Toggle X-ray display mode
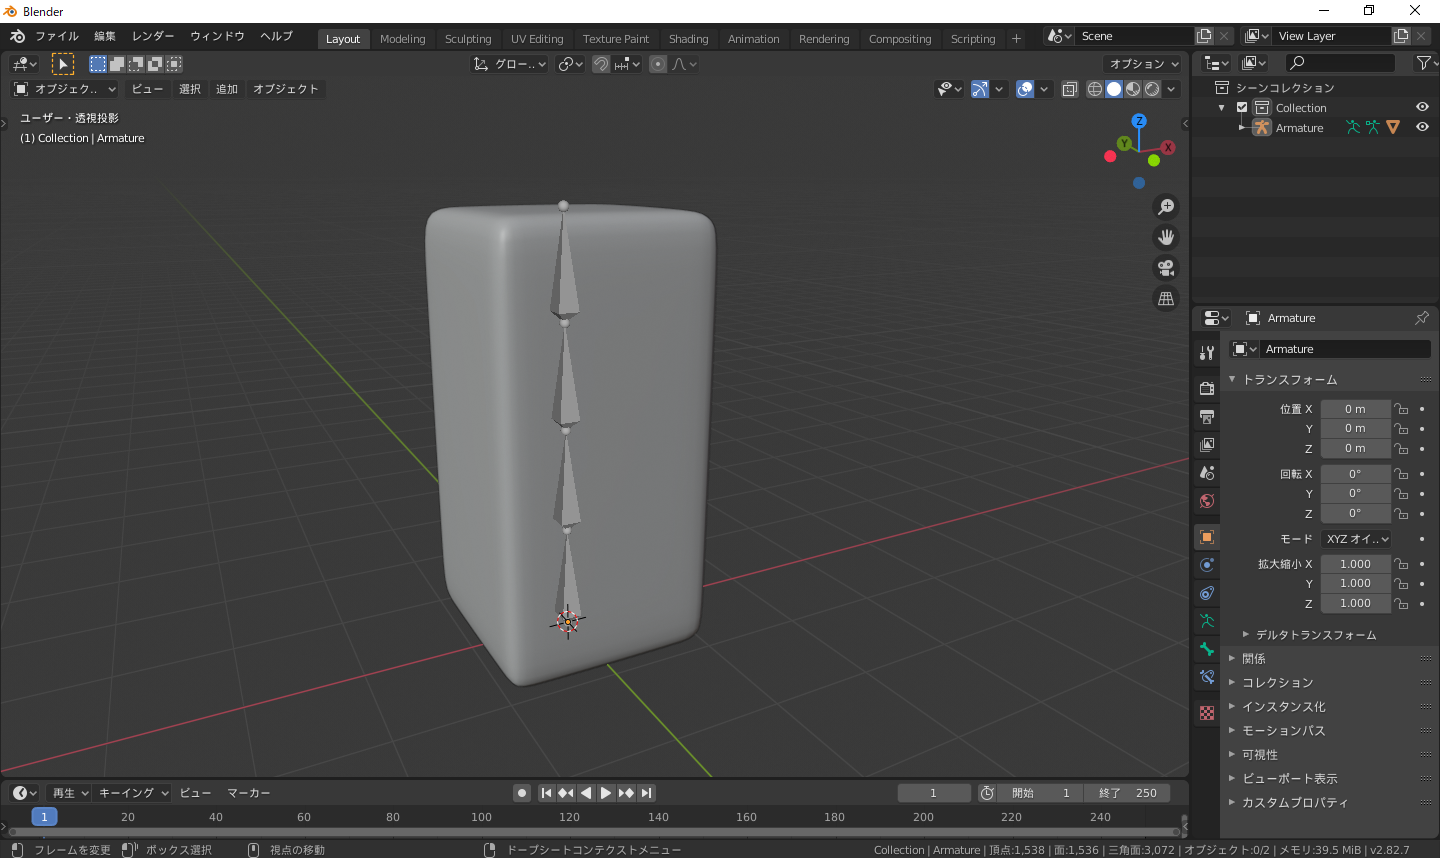1440x858 pixels. pos(1070,89)
